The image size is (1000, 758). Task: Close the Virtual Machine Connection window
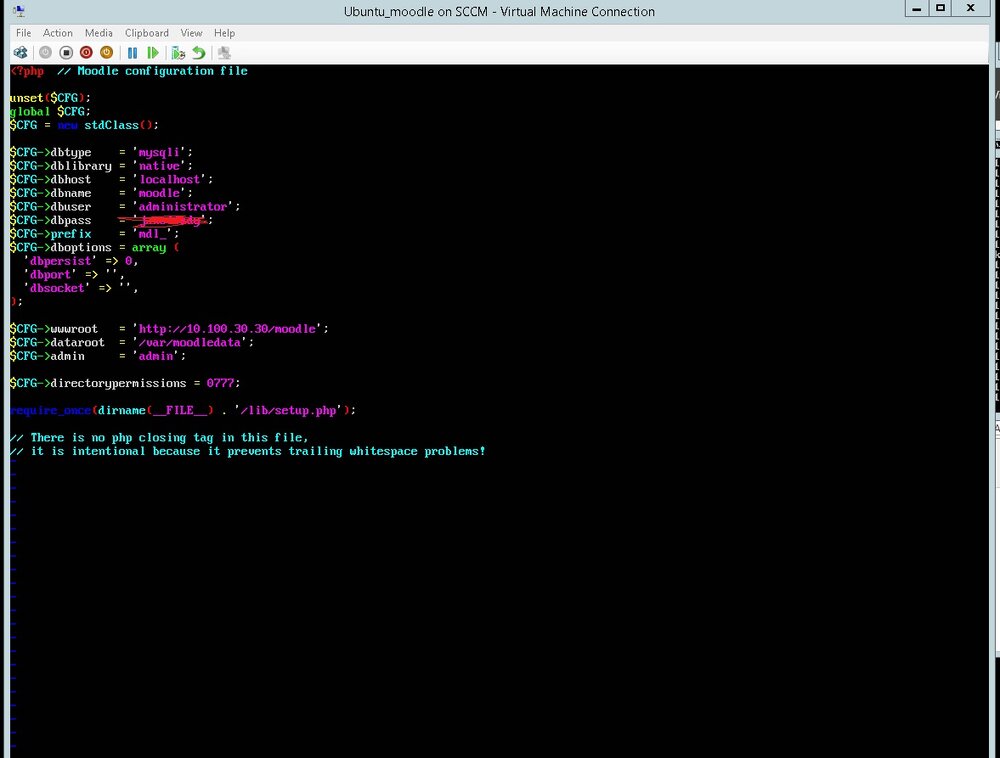(x=971, y=8)
